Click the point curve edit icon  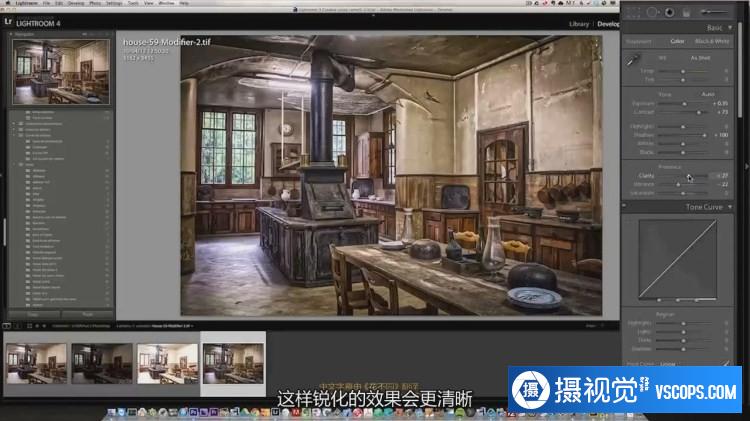pos(726,364)
